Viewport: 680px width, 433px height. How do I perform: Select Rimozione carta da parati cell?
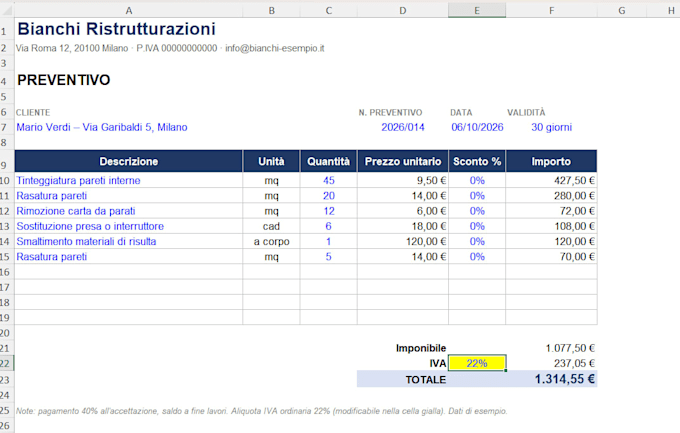(128, 211)
